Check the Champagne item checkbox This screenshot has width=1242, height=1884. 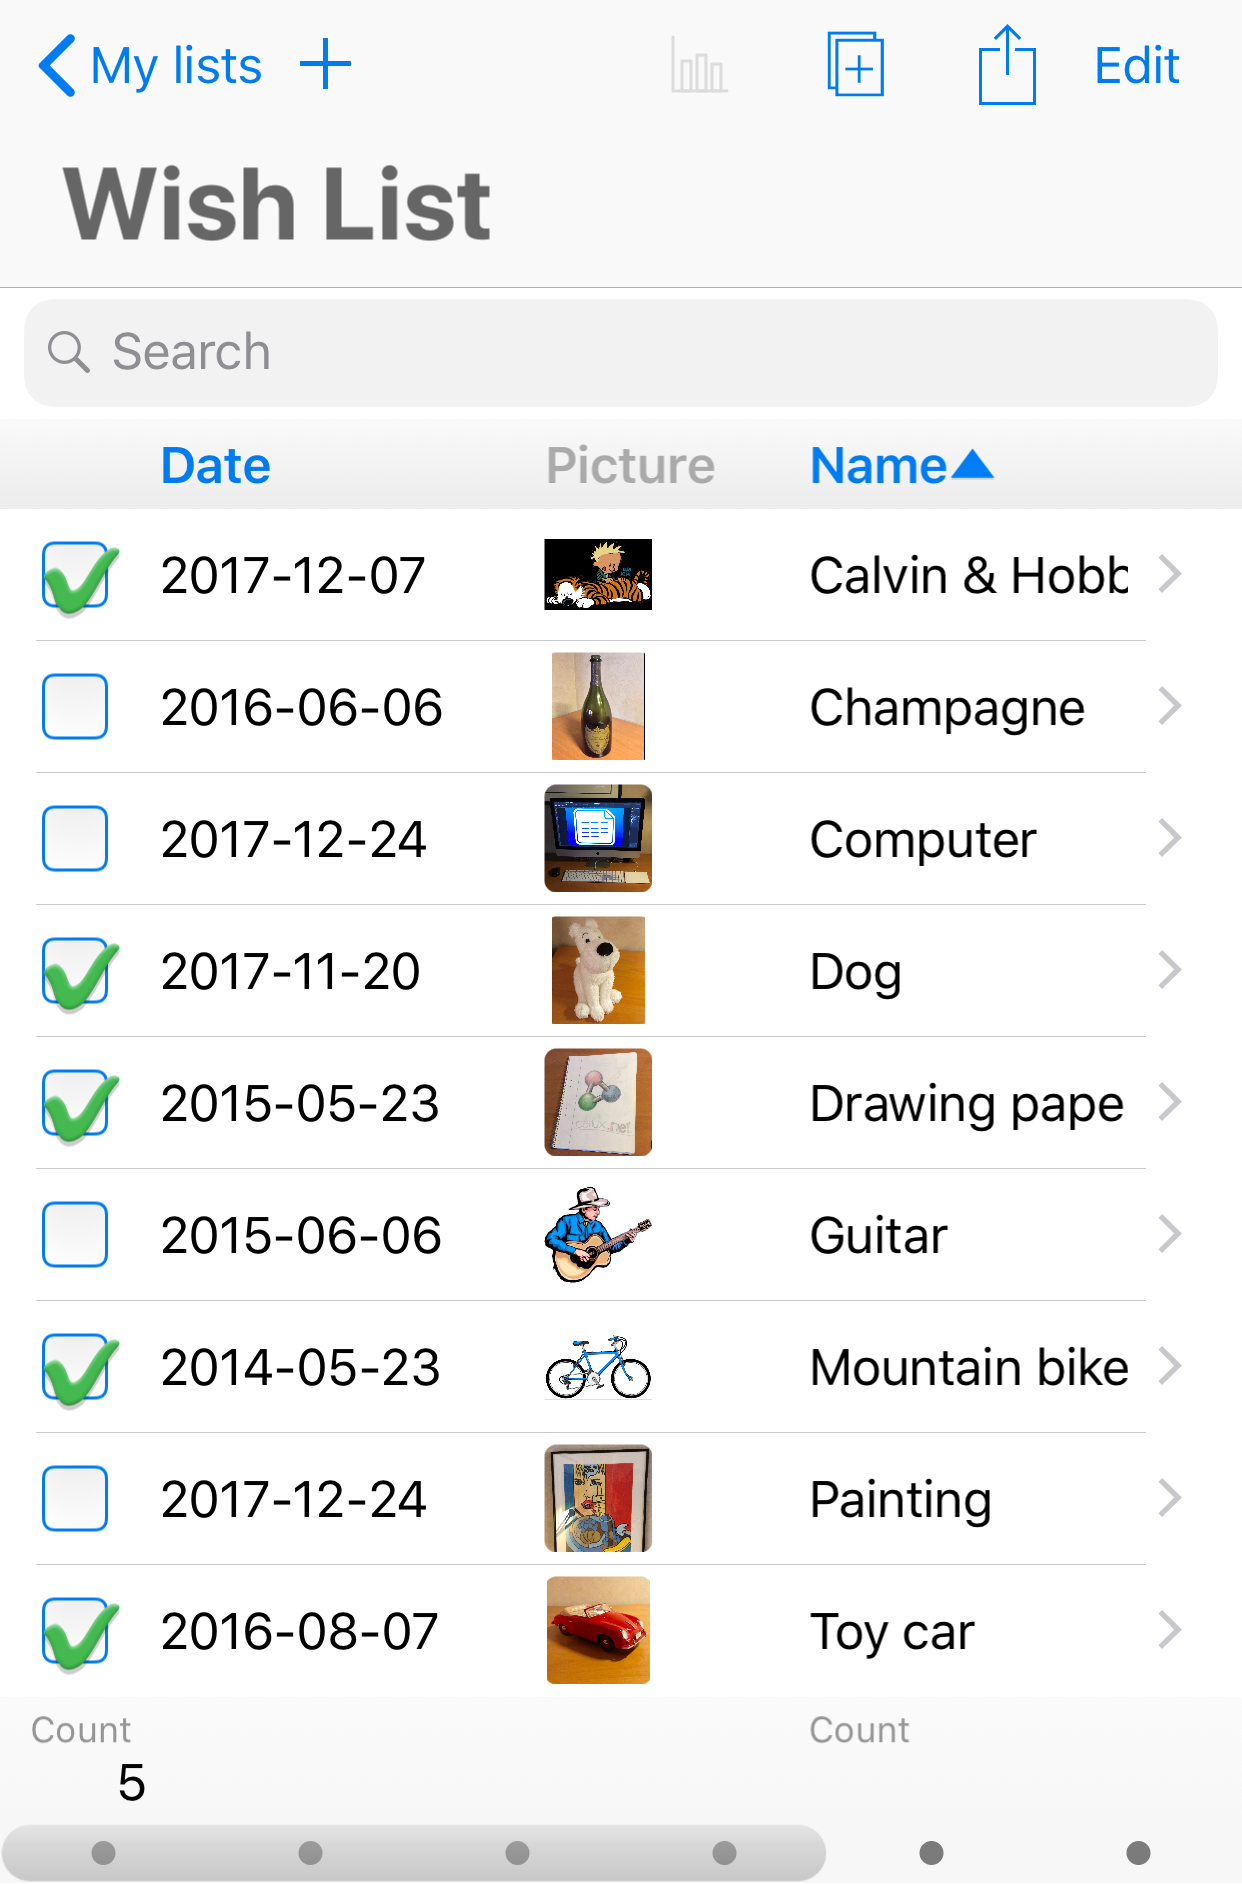click(75, 706)
